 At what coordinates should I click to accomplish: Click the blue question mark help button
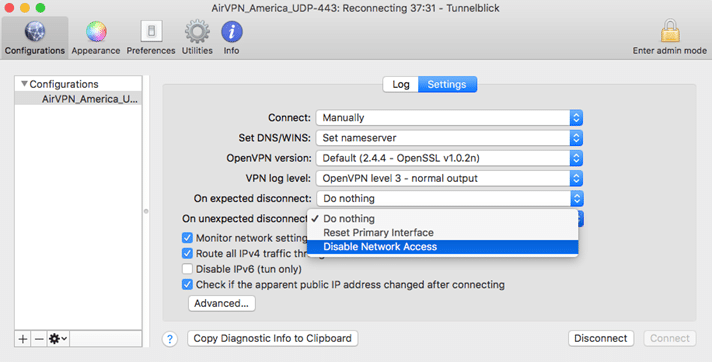[x=170, y=339]
